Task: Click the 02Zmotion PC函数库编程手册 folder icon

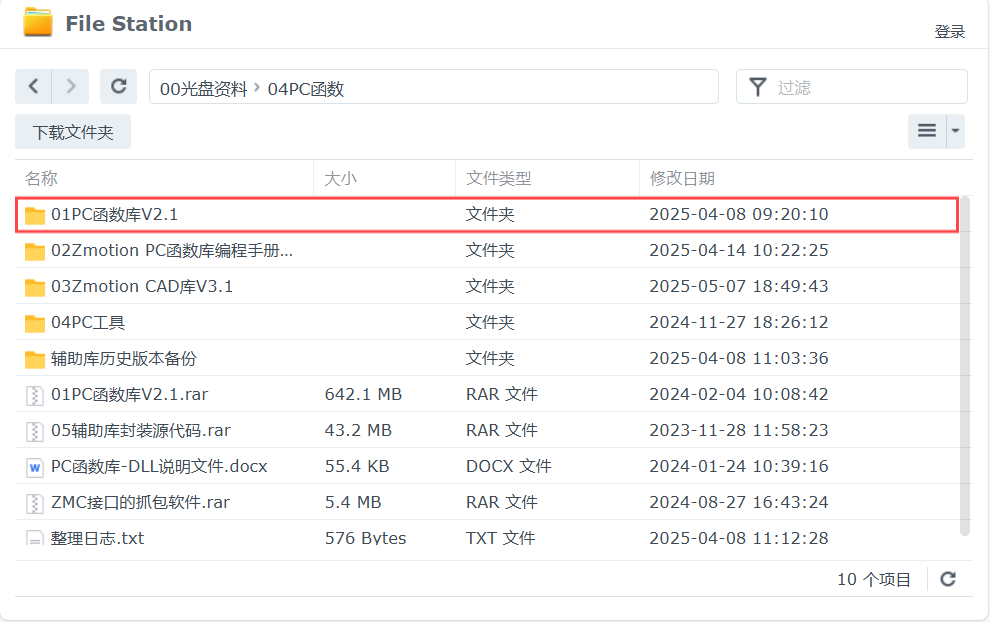Action: pyautogui.click(x=35, y=251)
